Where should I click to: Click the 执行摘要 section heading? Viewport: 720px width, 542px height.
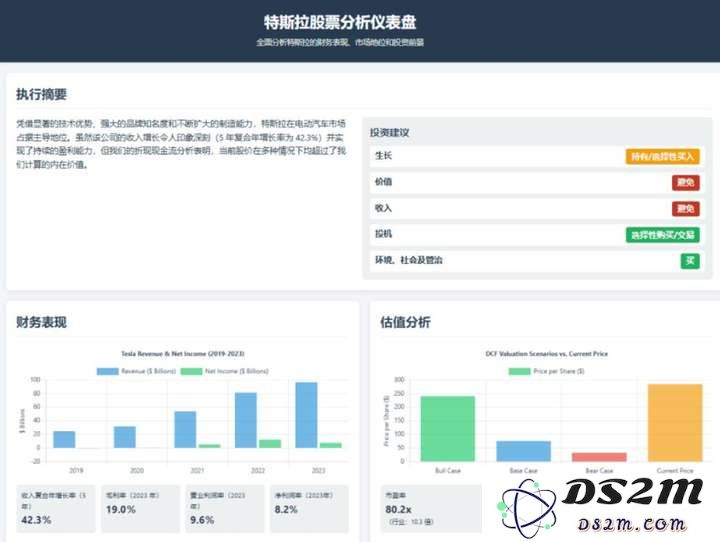point(41,94)
